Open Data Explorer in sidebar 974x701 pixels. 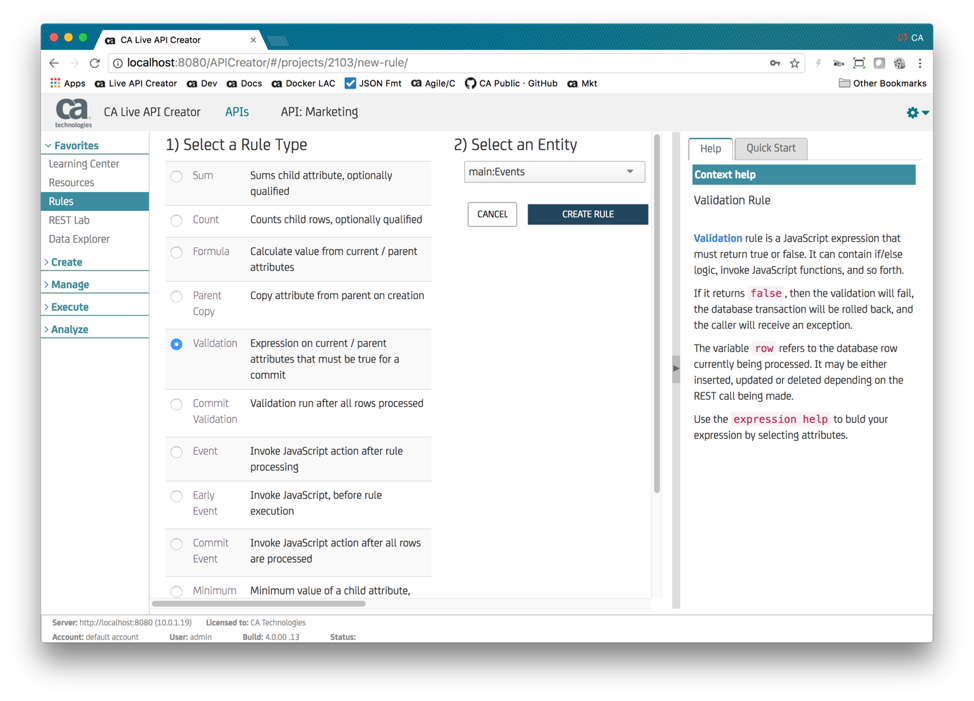(79, 239)
